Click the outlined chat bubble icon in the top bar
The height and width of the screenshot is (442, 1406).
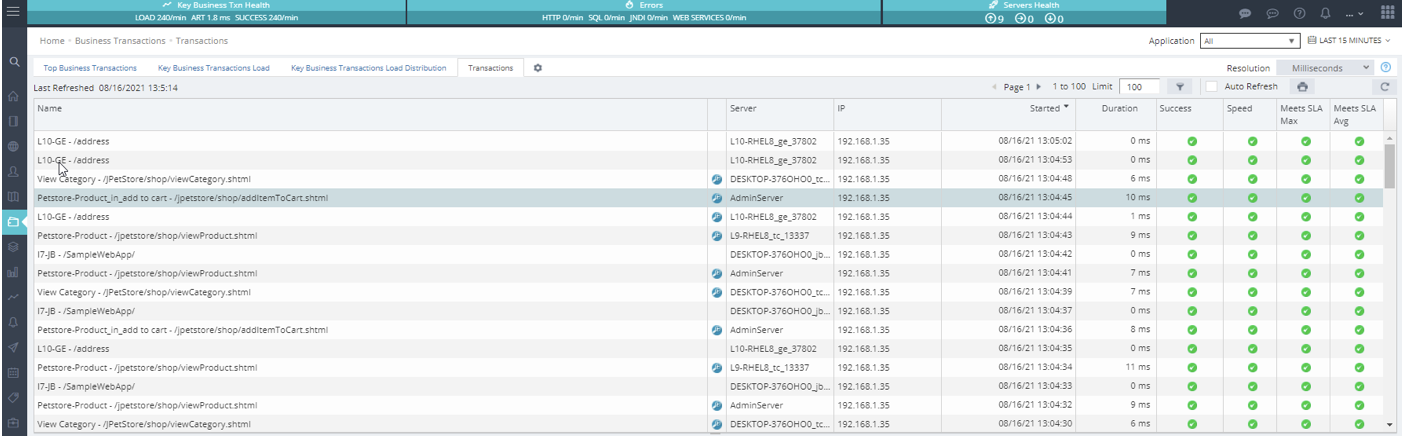pyautogui.click(x=1272, y=14)
